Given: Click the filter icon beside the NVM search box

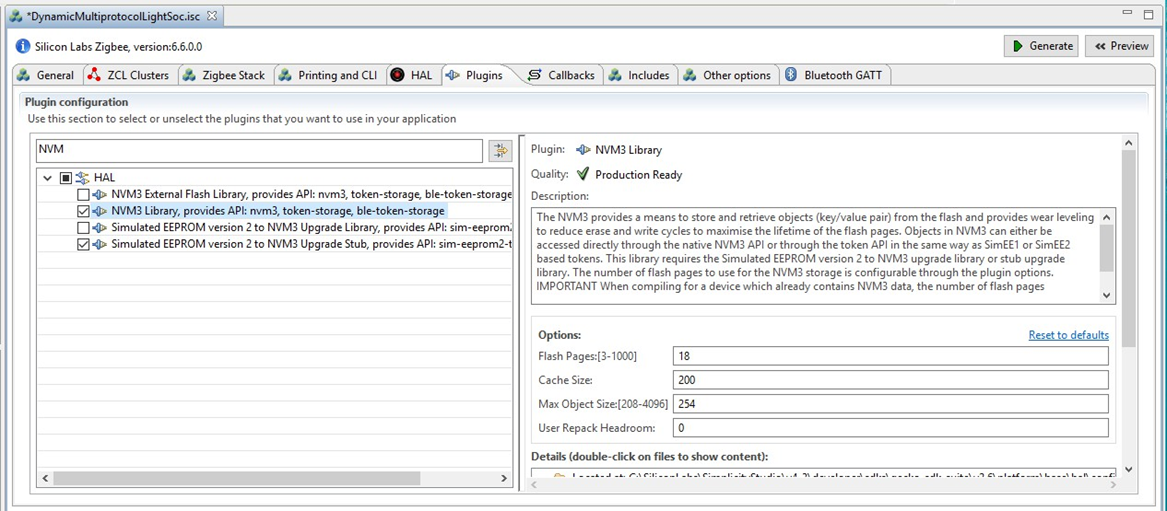Looking at the screenshot, I should click(500, 151).
